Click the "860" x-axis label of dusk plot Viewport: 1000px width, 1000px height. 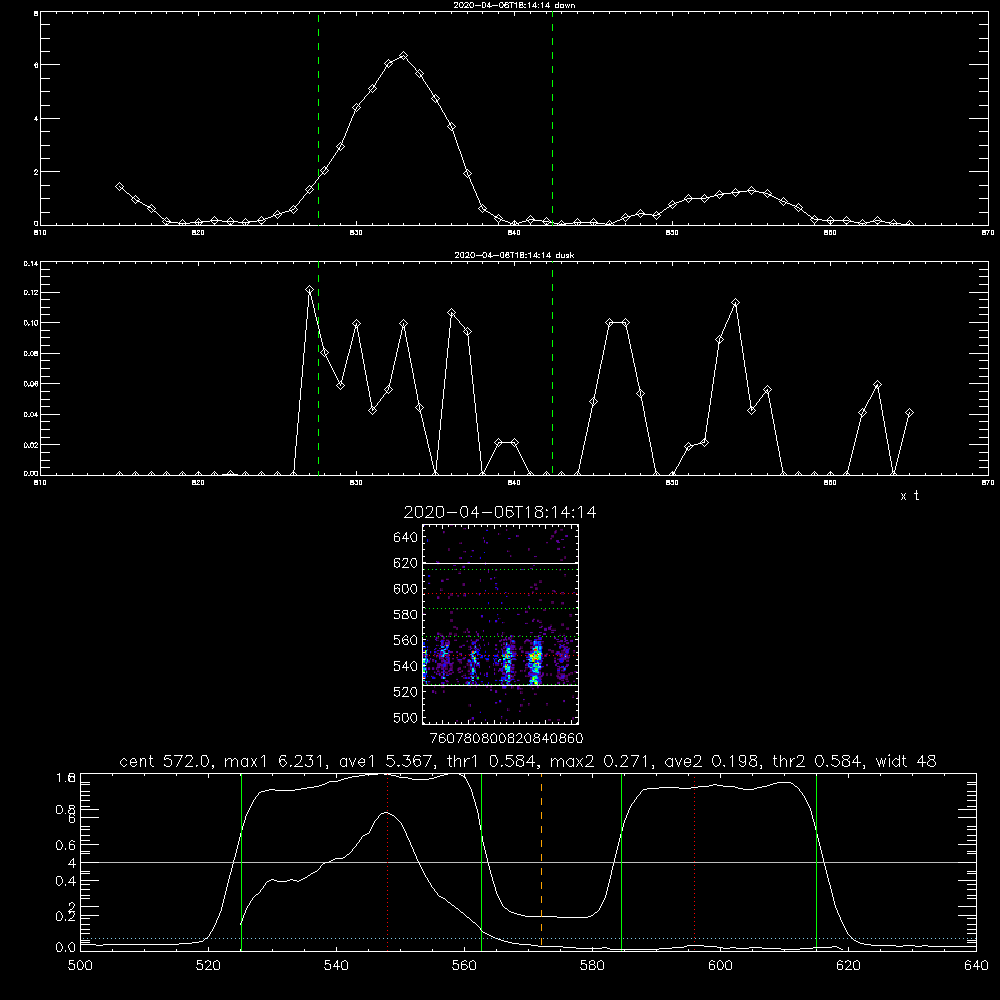point(830,483)
